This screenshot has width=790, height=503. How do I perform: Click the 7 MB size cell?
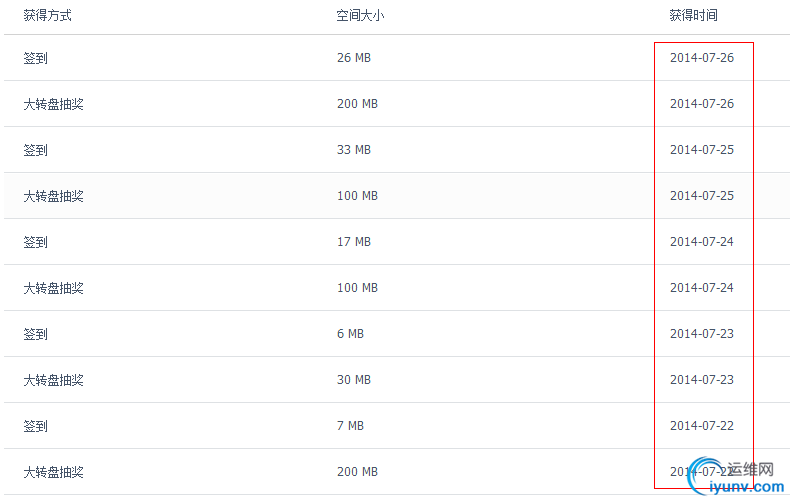[x=350, y=426]
